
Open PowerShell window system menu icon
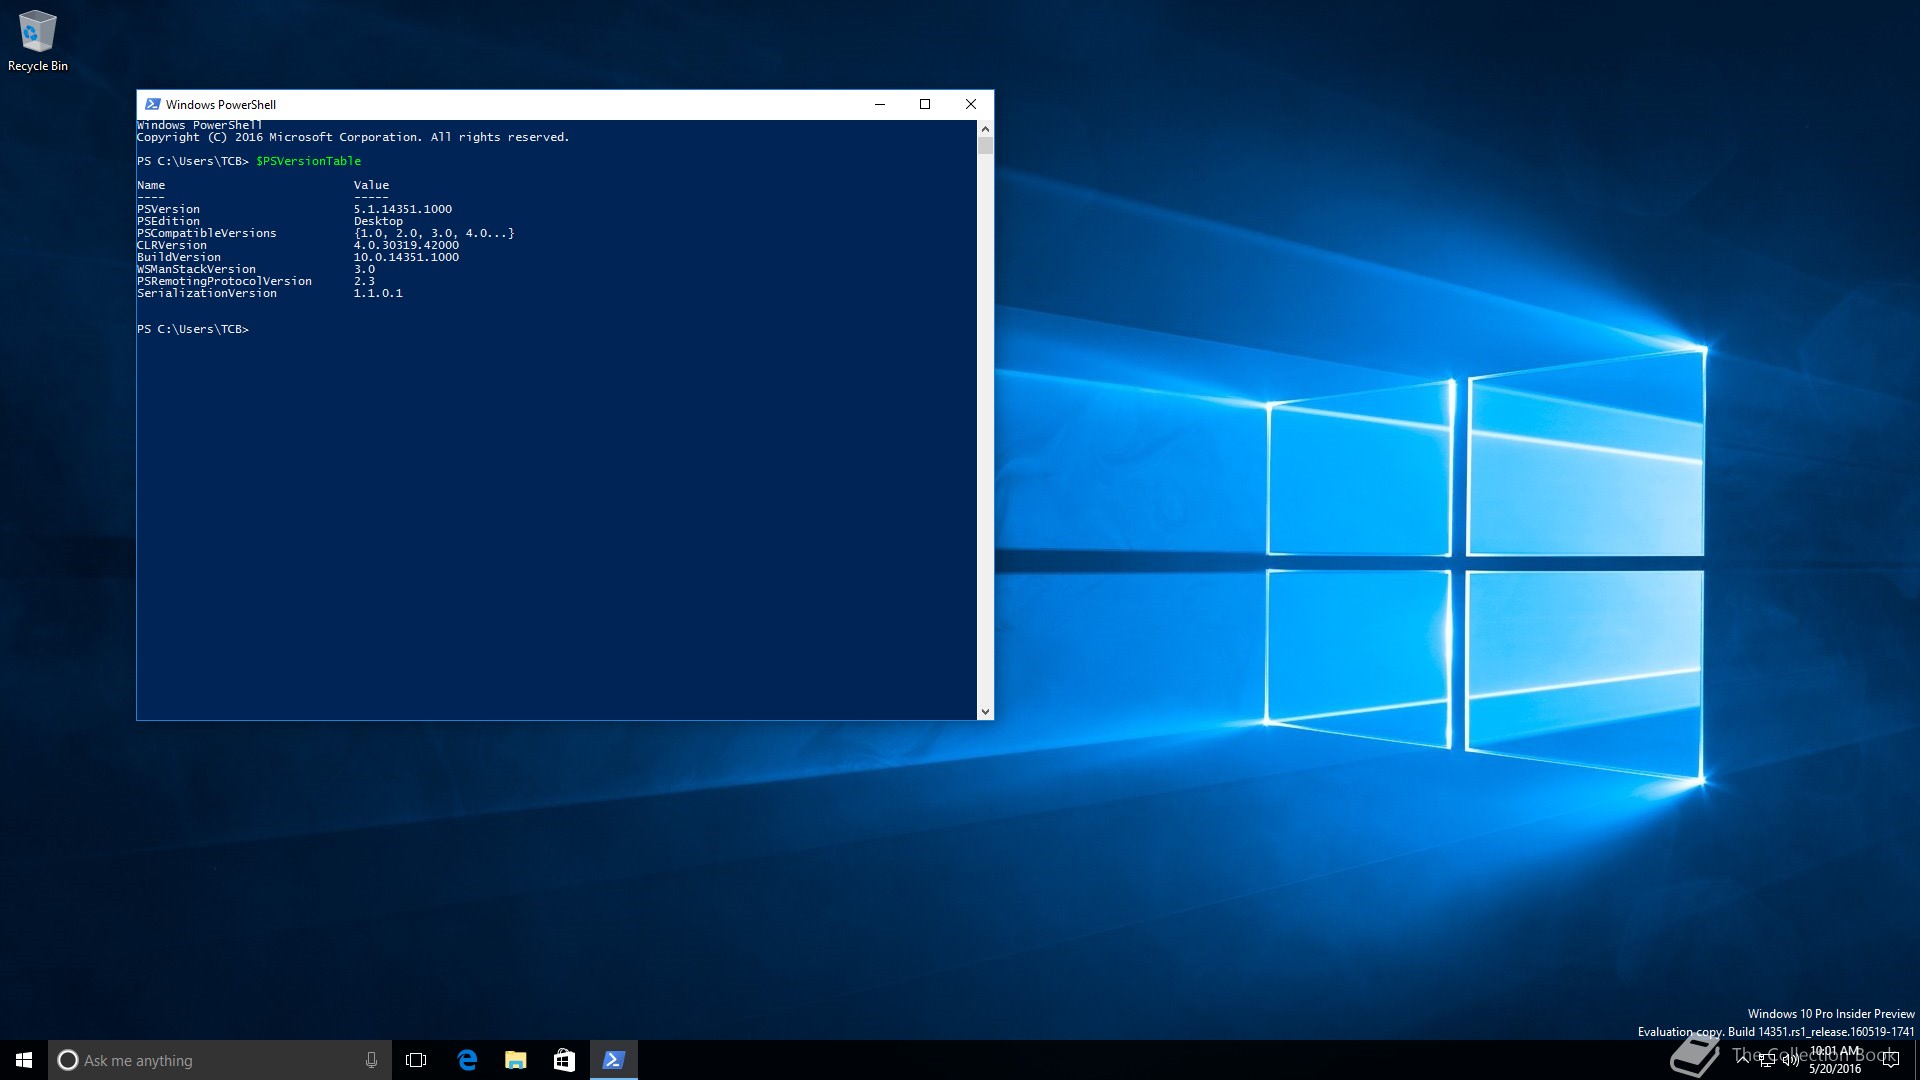point(153,104)
